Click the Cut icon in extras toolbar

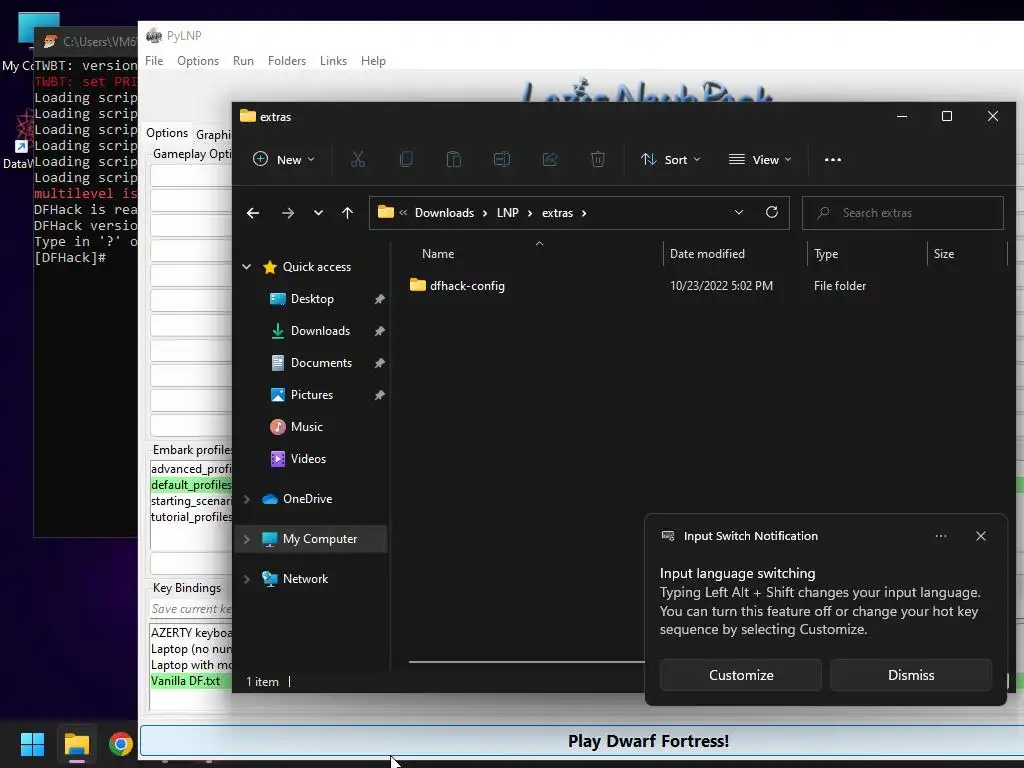point(358,159)
